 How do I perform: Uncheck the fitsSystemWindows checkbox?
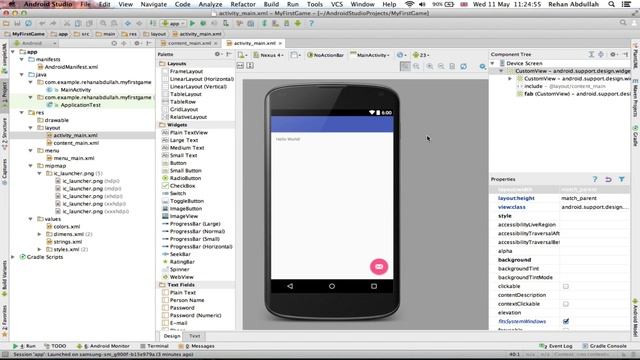566,321
